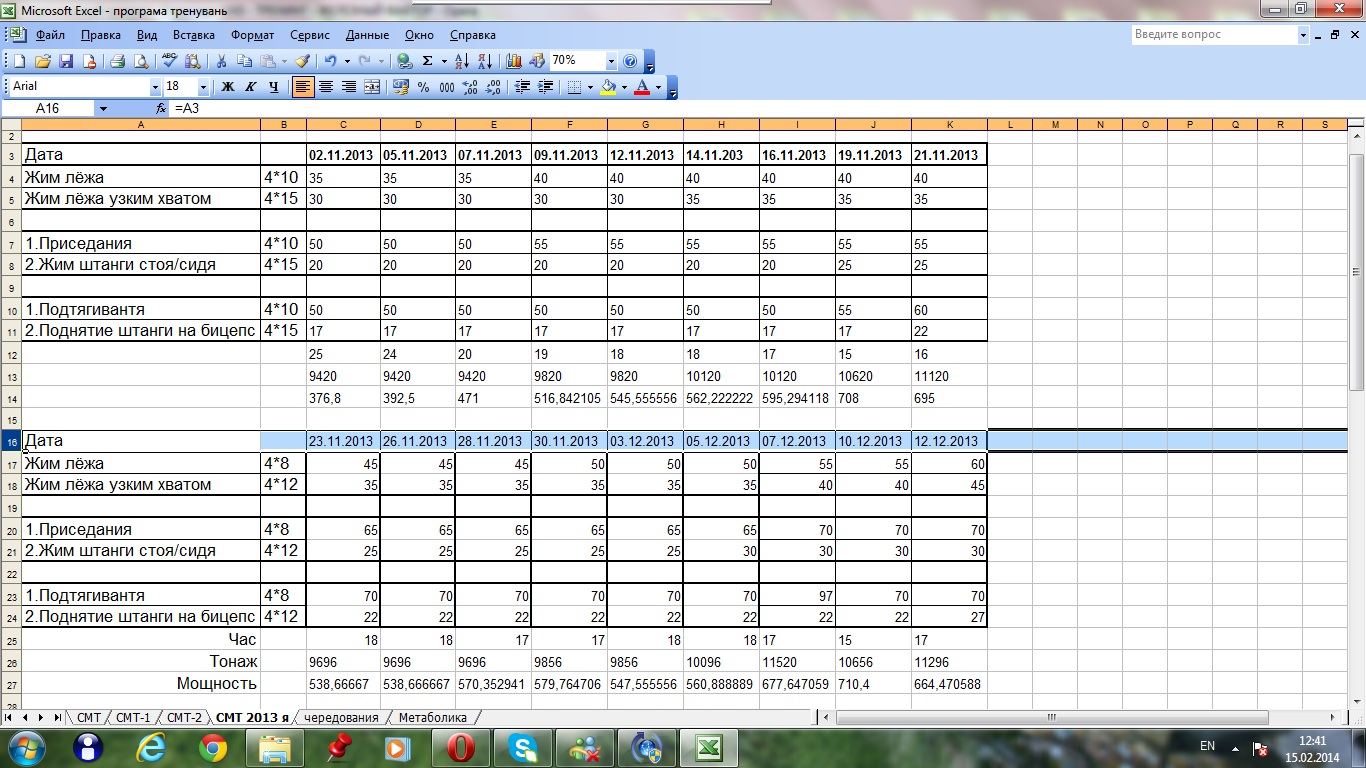Screen dimensions: 1366x768
Task: Click the Введите вопрос help search box
Action: (1214, 34)
